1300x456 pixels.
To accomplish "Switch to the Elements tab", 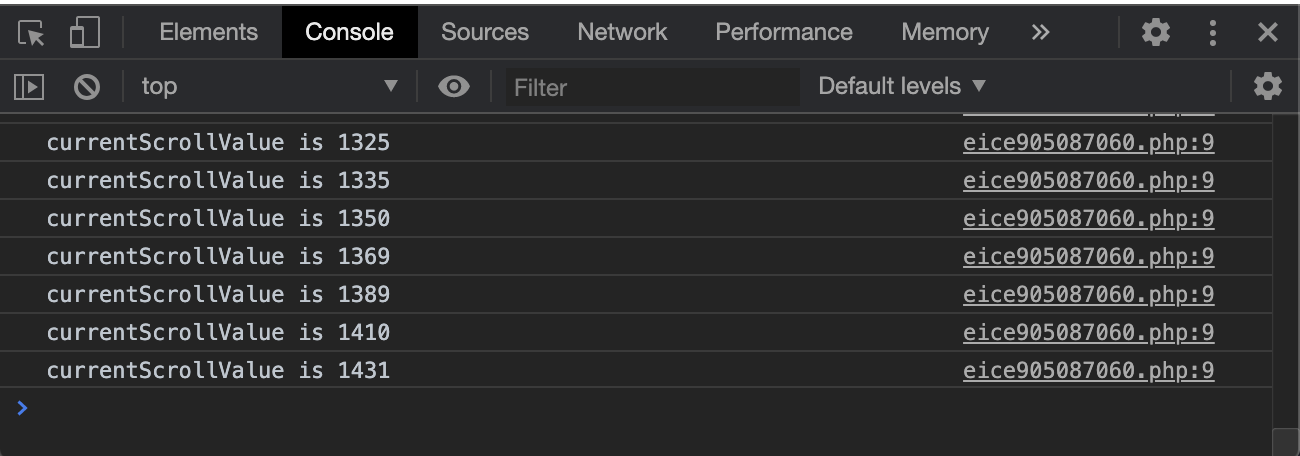I will 208,33.
